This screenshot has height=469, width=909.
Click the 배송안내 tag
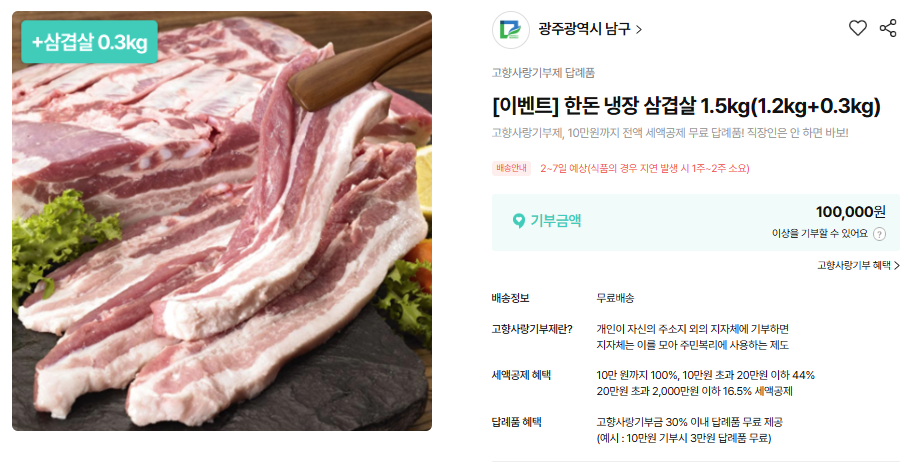click(511, 168)
